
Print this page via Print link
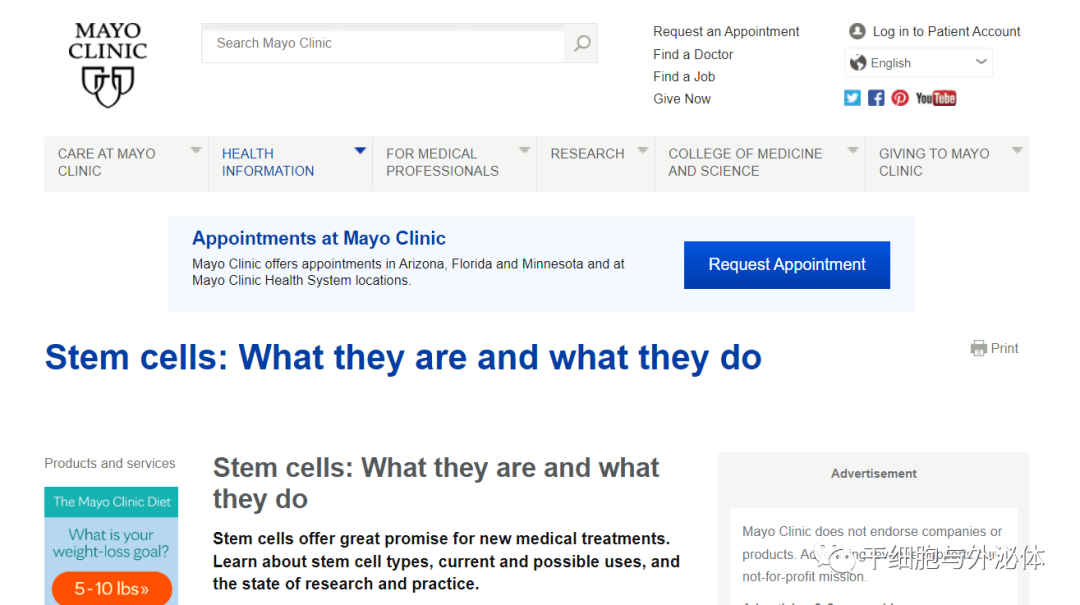(x=1004, y=349)
